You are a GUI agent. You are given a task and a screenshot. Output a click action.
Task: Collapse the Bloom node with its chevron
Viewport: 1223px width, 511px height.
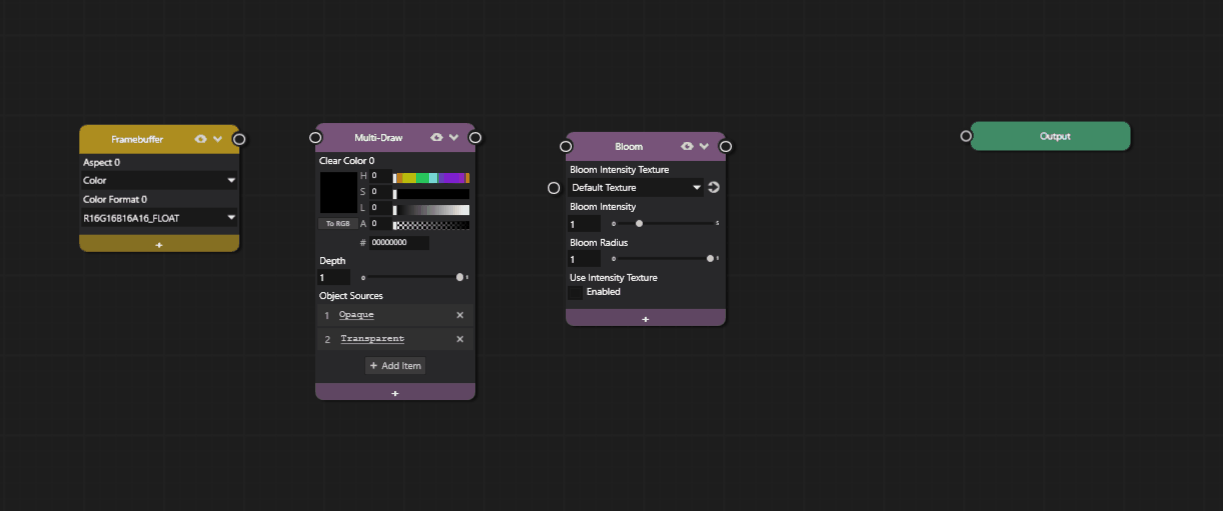click(704, 146)
